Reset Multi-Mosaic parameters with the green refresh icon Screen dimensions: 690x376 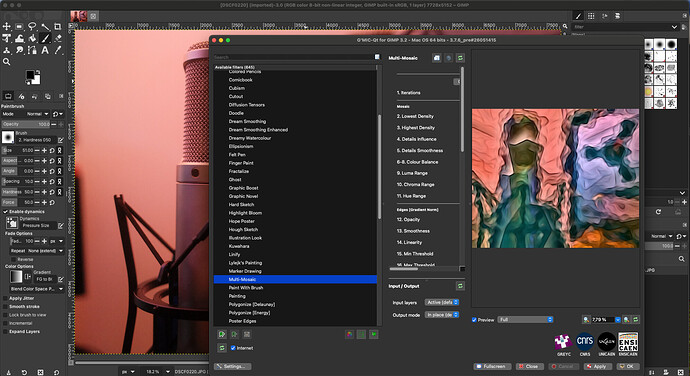(x=460, y=58)
